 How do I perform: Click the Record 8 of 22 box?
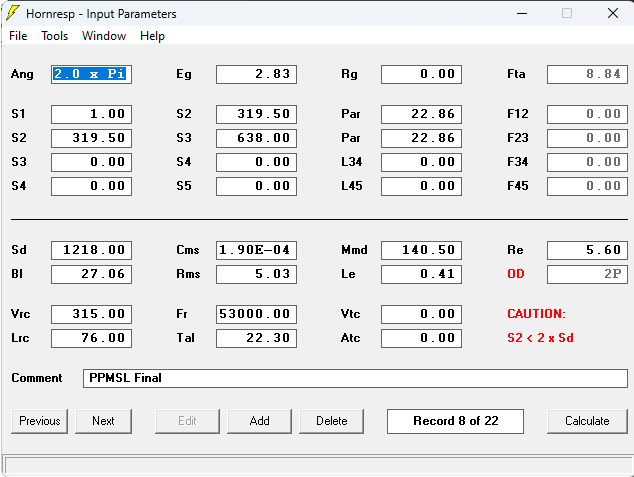455,421
